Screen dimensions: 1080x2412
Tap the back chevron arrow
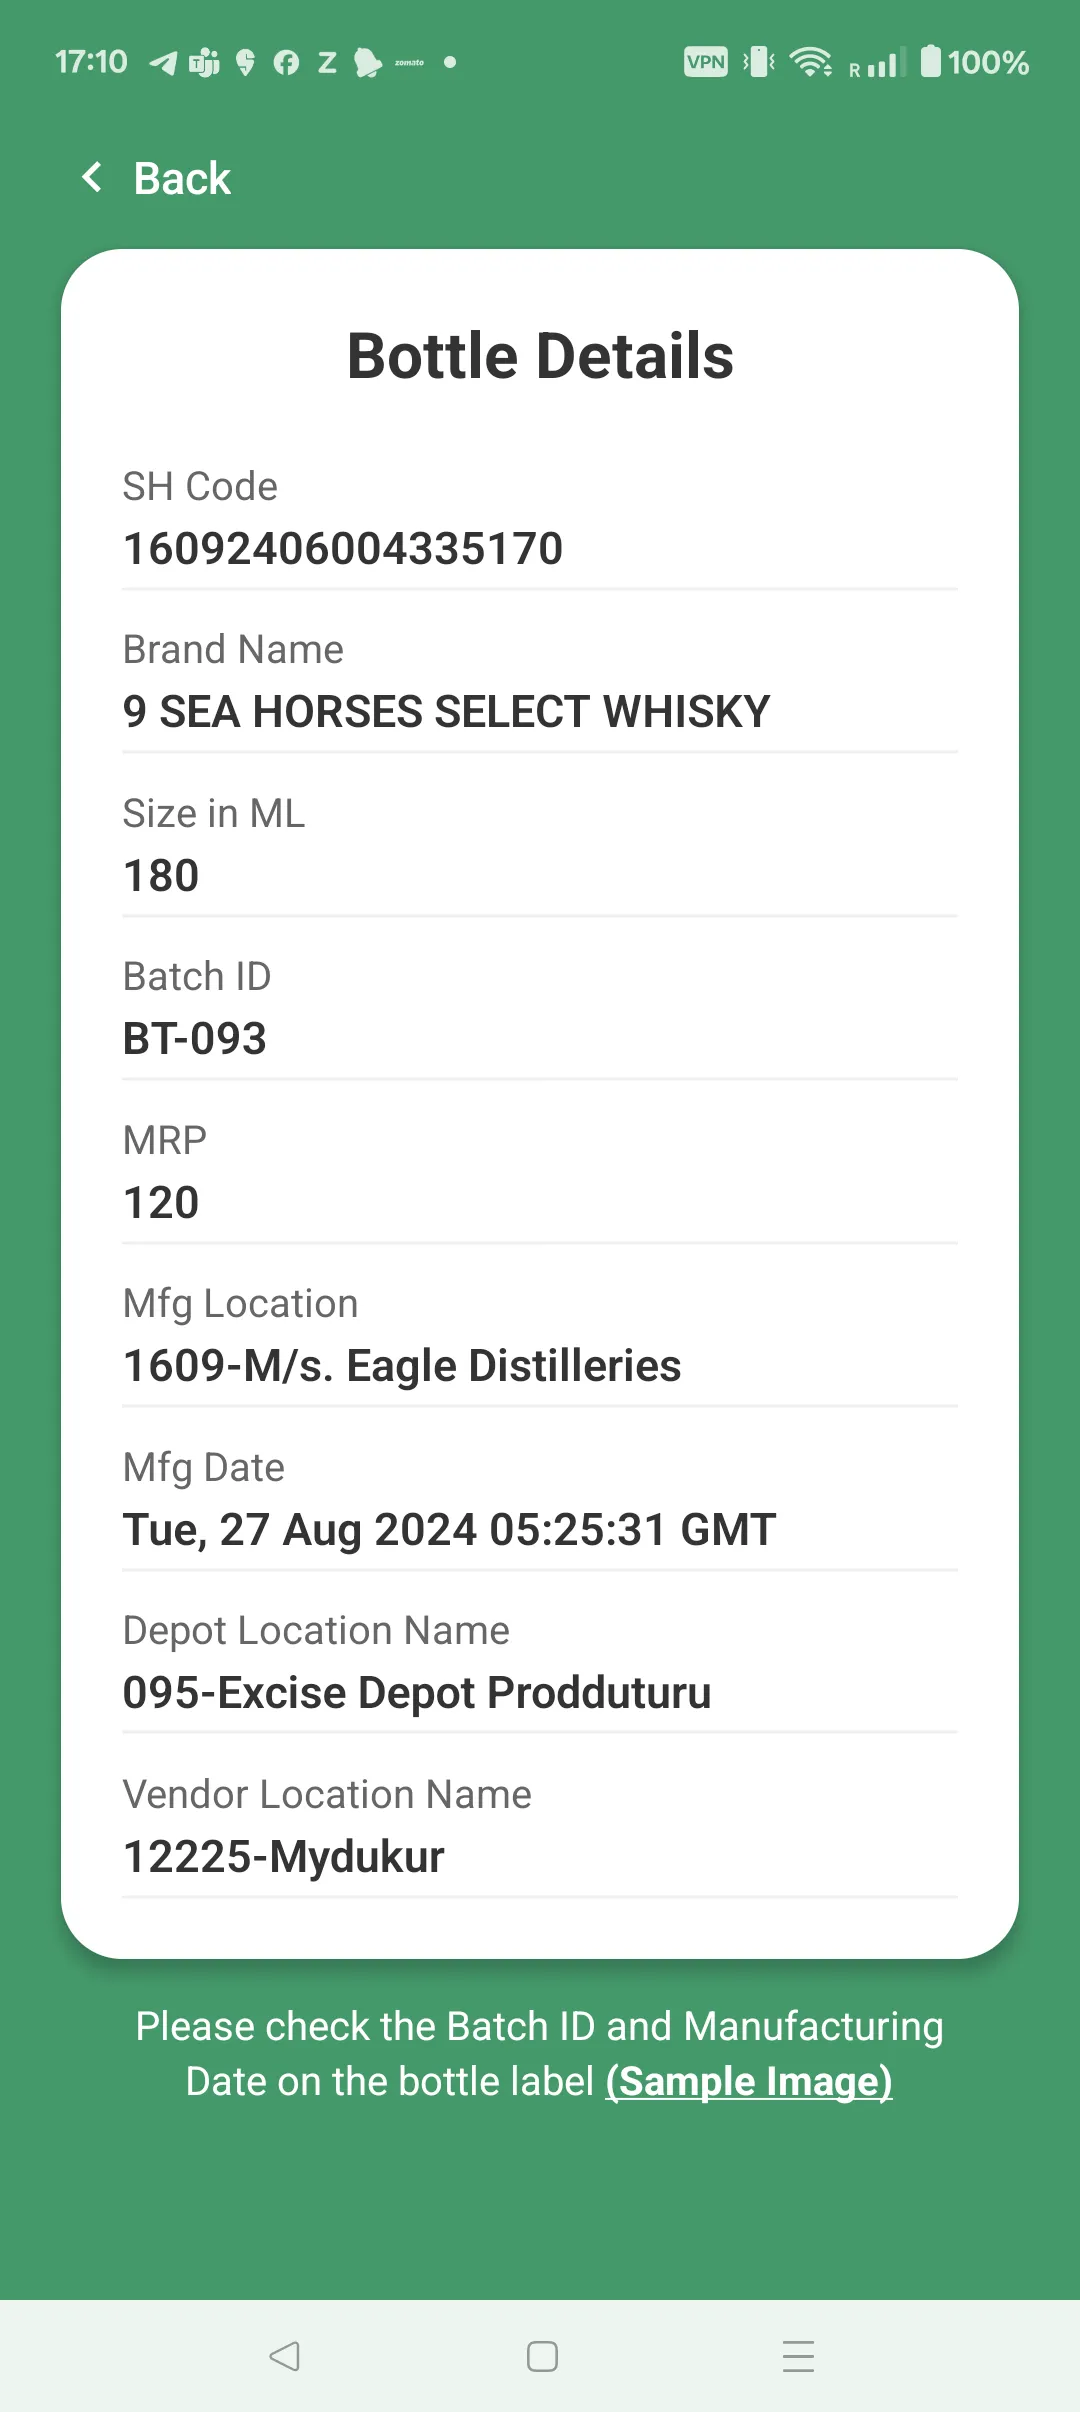click(92, 178)
